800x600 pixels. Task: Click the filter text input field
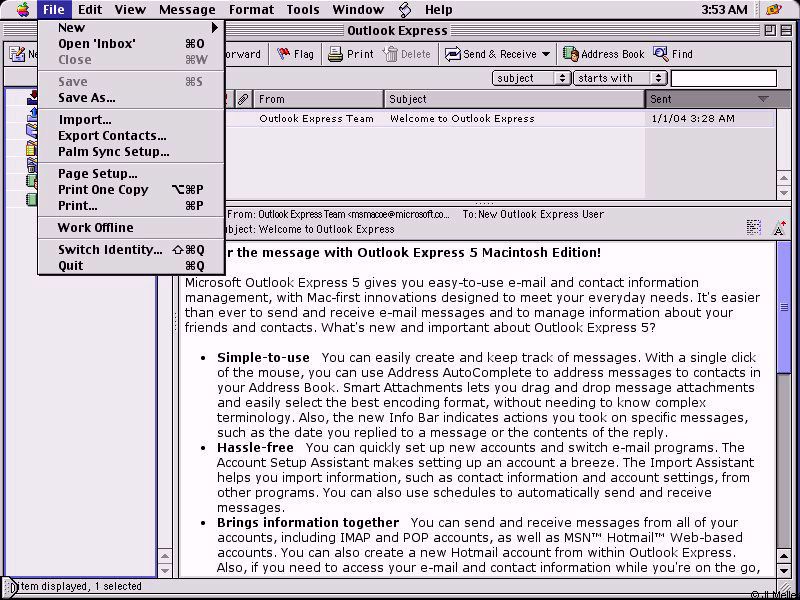(723, 78)
